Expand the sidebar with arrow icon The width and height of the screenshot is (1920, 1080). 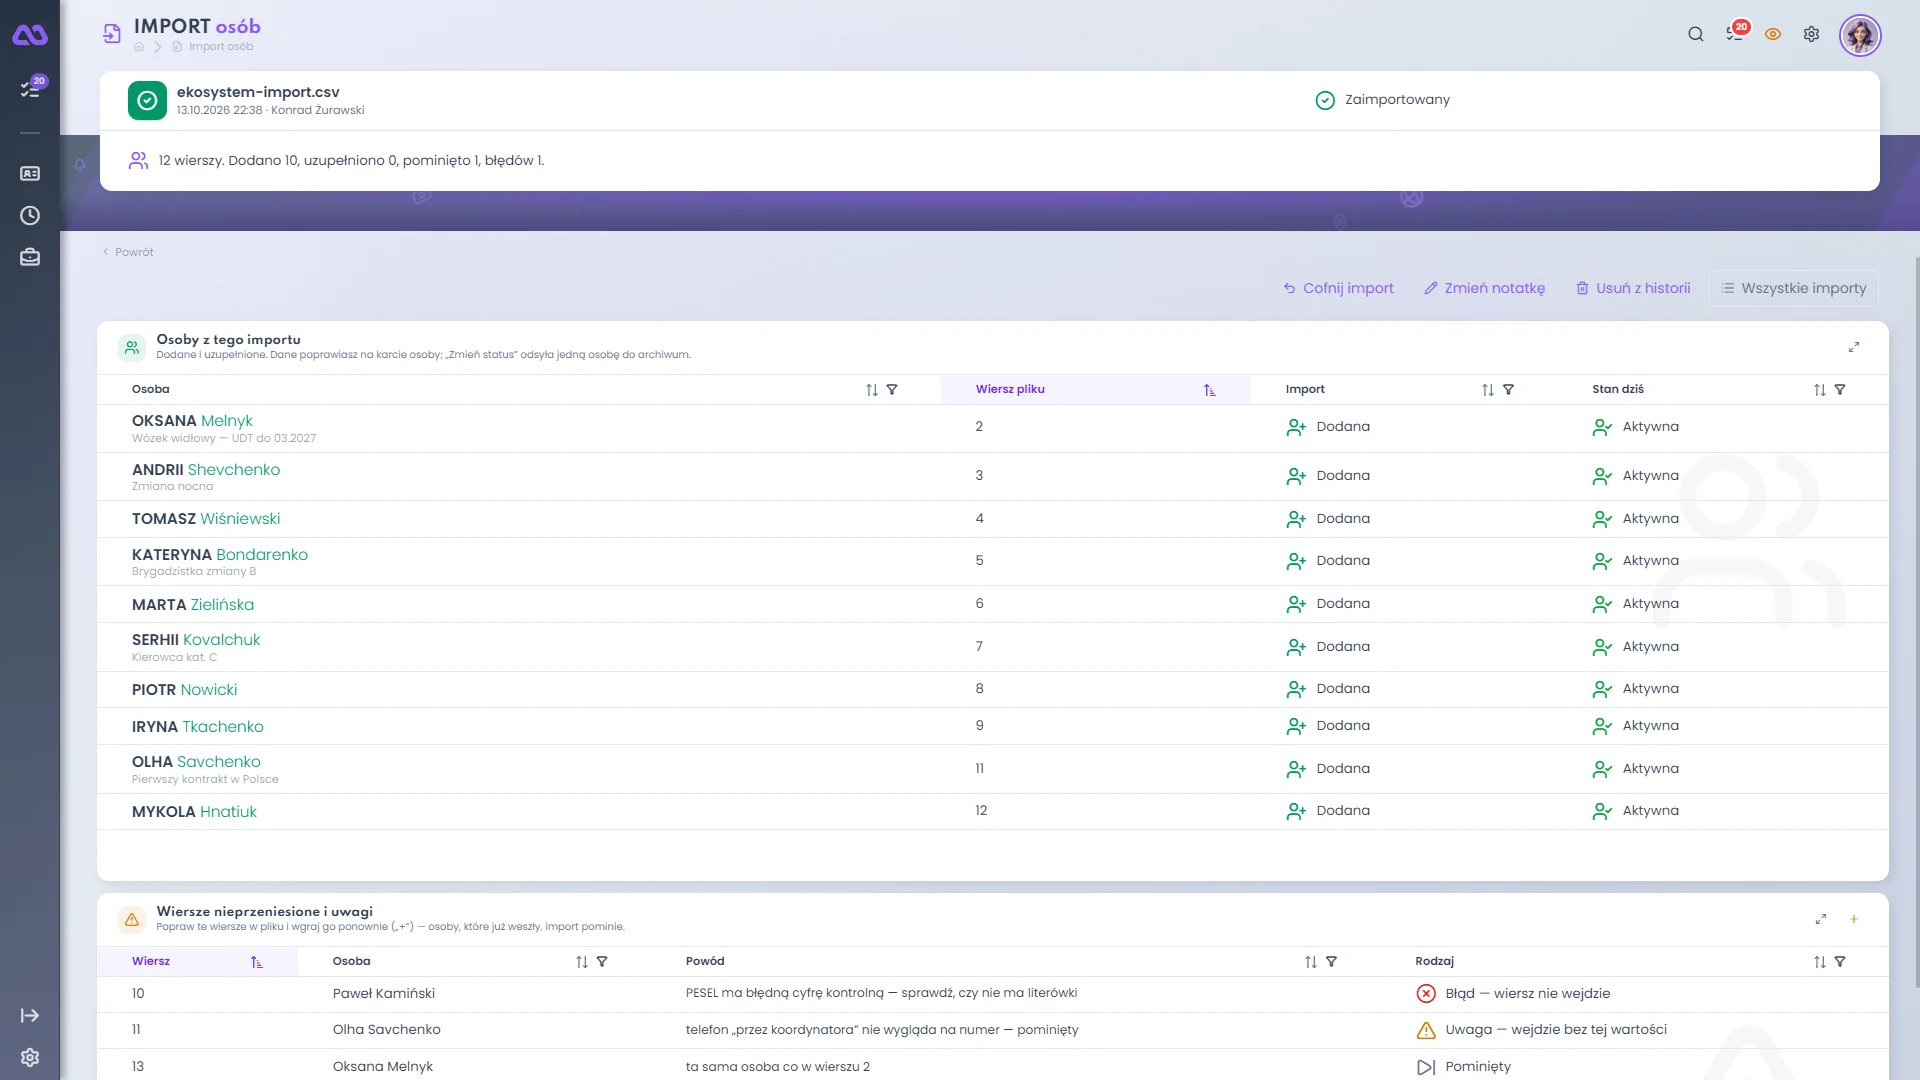coord(30,1016)
